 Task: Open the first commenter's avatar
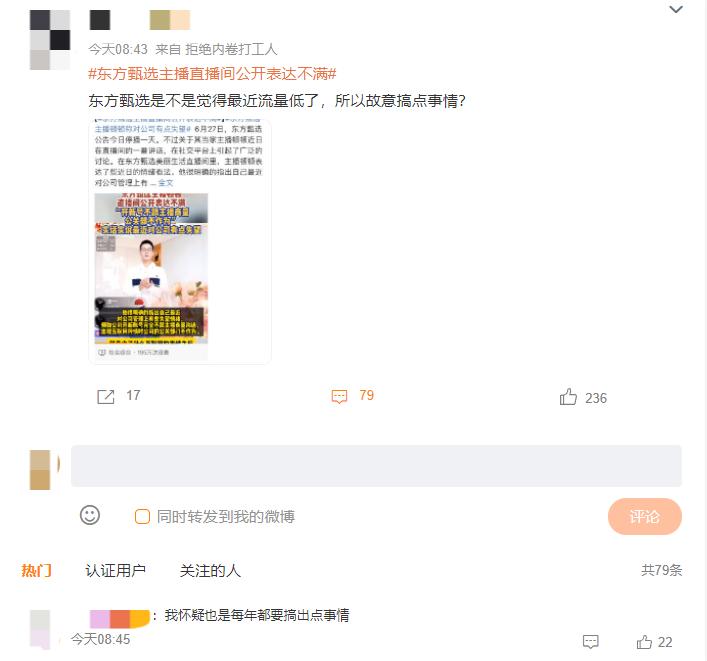coord(40,629)
